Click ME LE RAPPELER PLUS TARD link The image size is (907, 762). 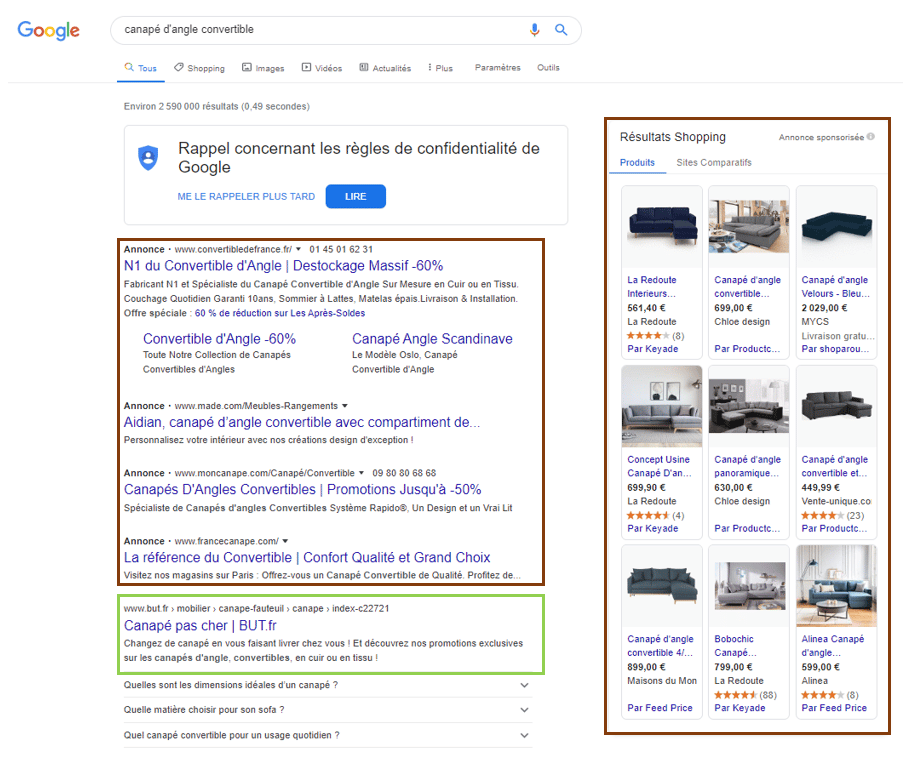pyautogui.click(x=246, y=197)
